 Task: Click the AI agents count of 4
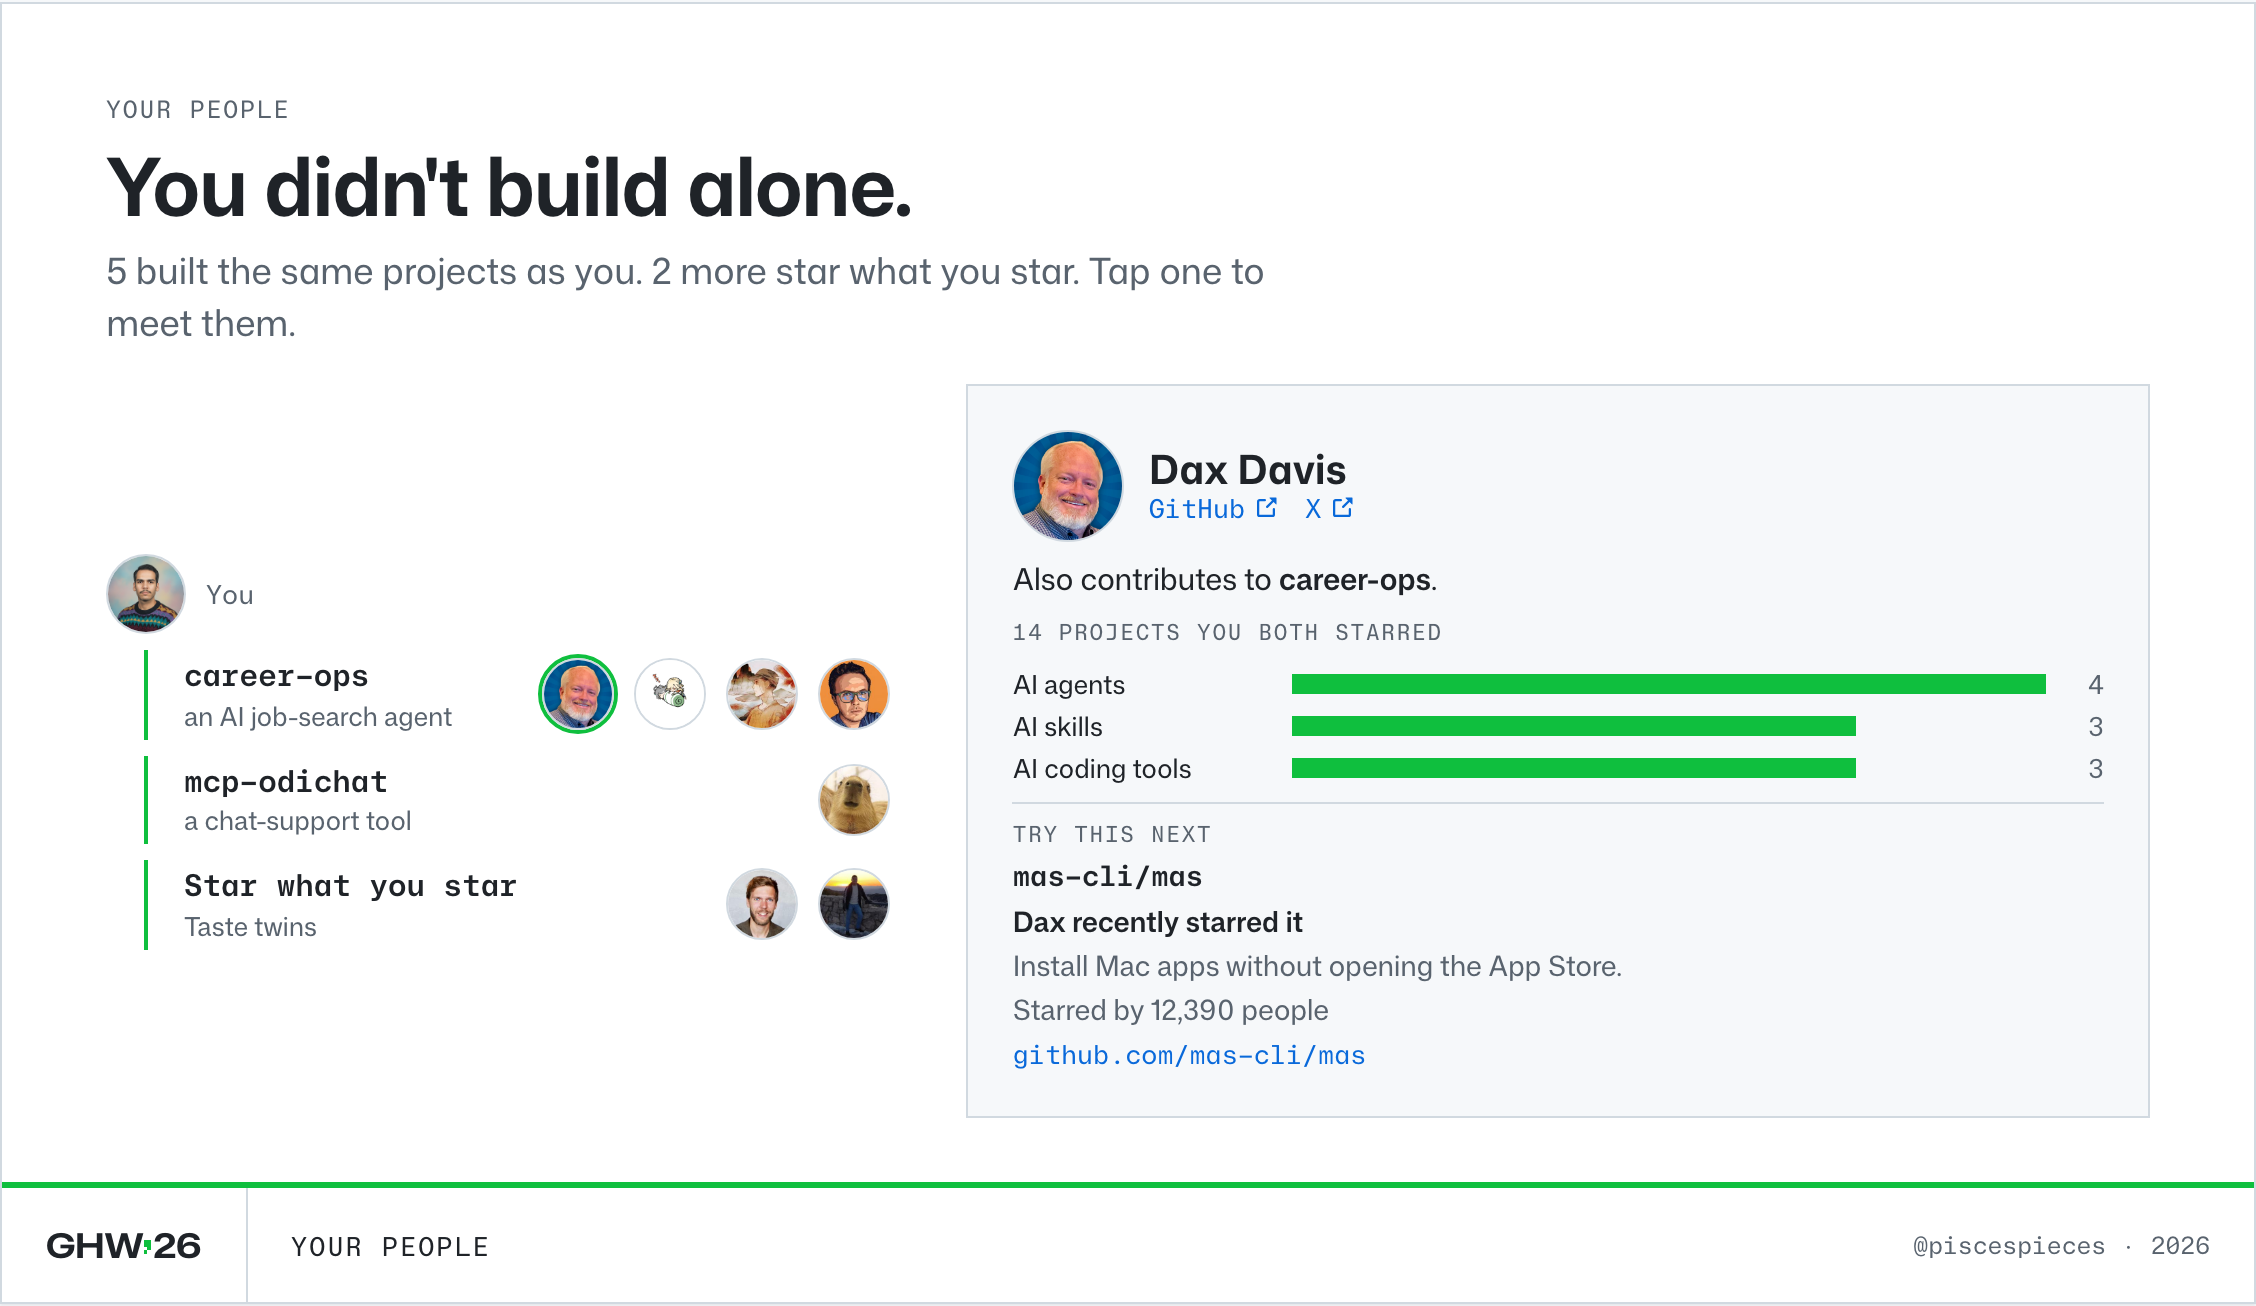point(2096,685)
